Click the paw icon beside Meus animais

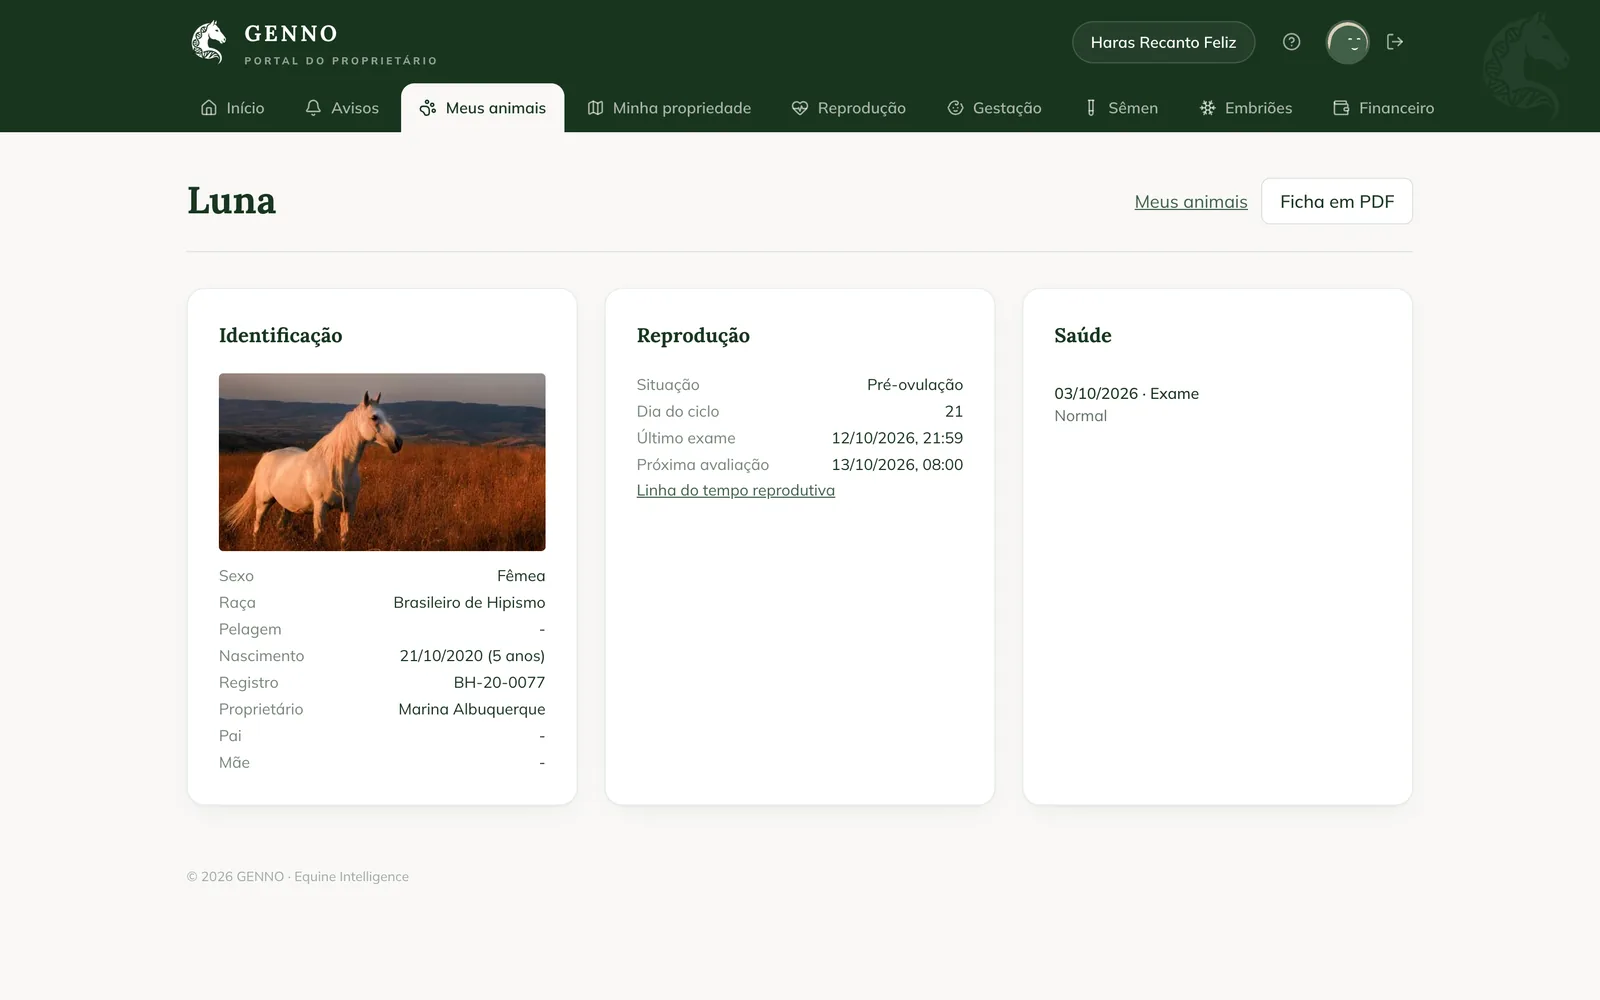pos(428,108)
